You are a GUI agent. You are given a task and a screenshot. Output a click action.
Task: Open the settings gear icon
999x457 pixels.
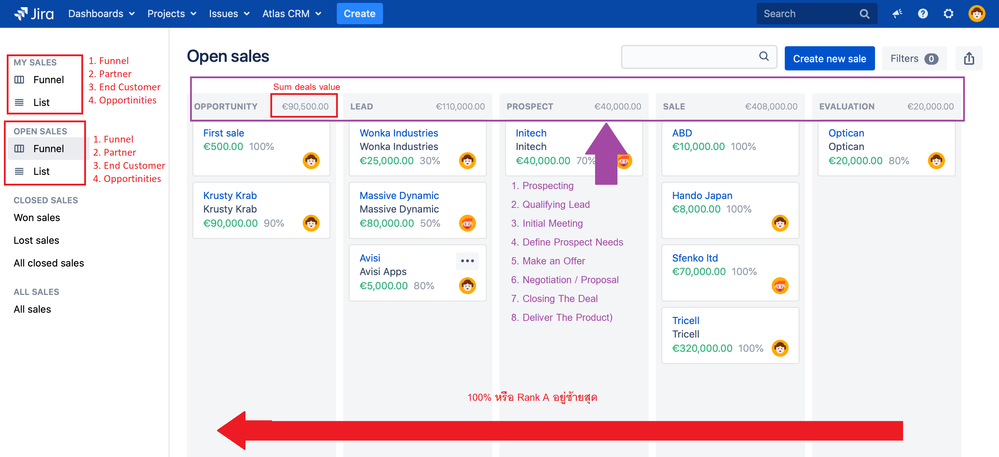tap(948, 13)
